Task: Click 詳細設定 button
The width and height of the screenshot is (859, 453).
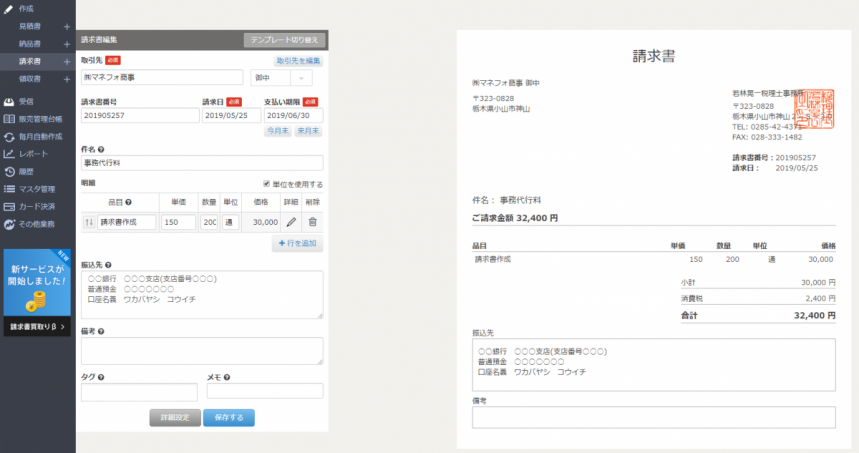Action: [x=175, y=417]
